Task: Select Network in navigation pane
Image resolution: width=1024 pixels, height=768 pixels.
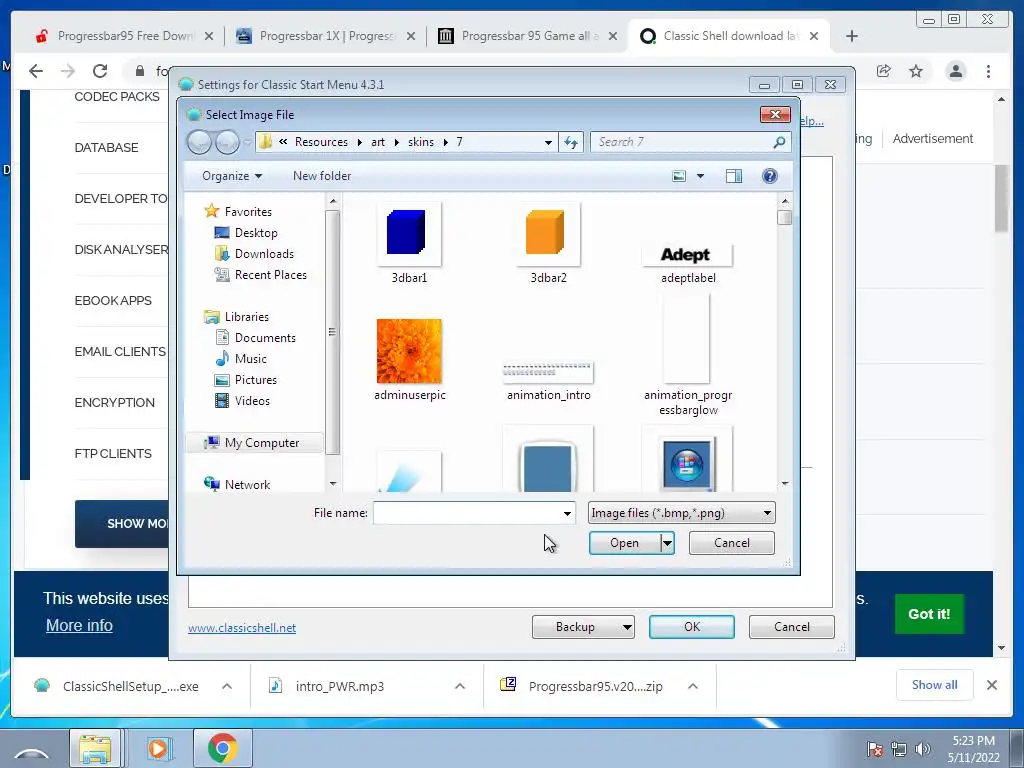Action: coord(247,485)
